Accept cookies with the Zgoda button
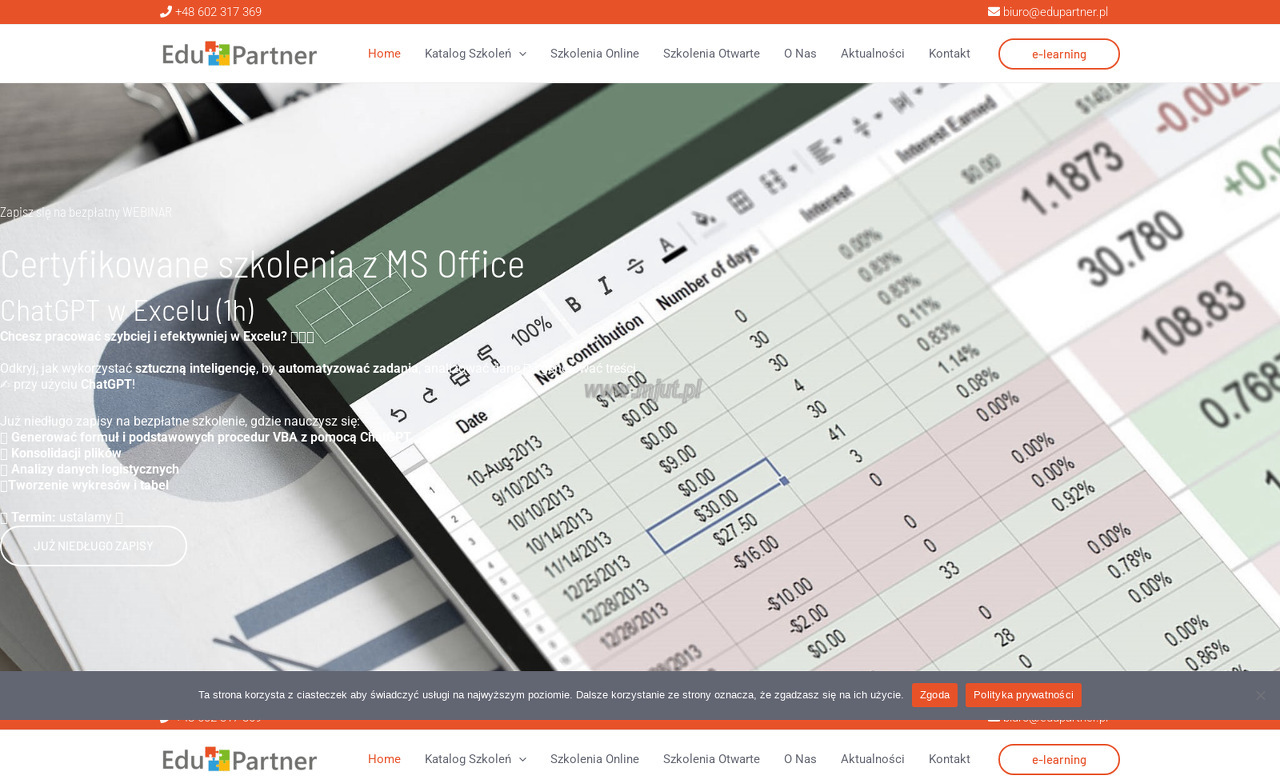 point(934,695)
